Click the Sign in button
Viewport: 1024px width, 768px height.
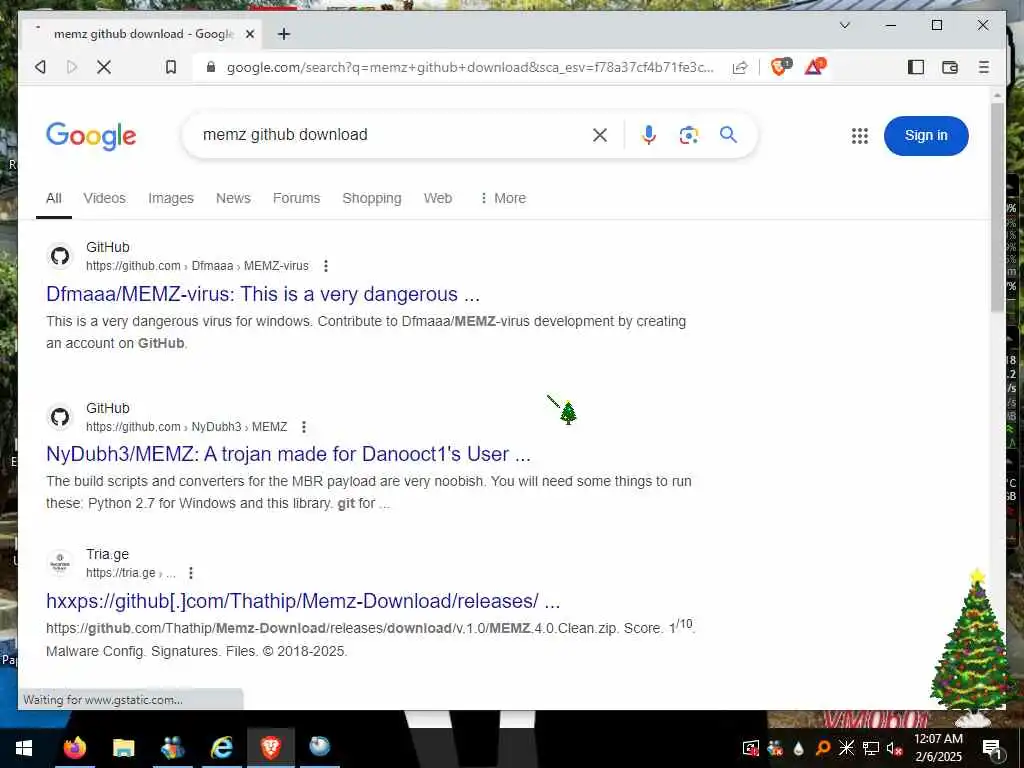[x=925, y=135]
